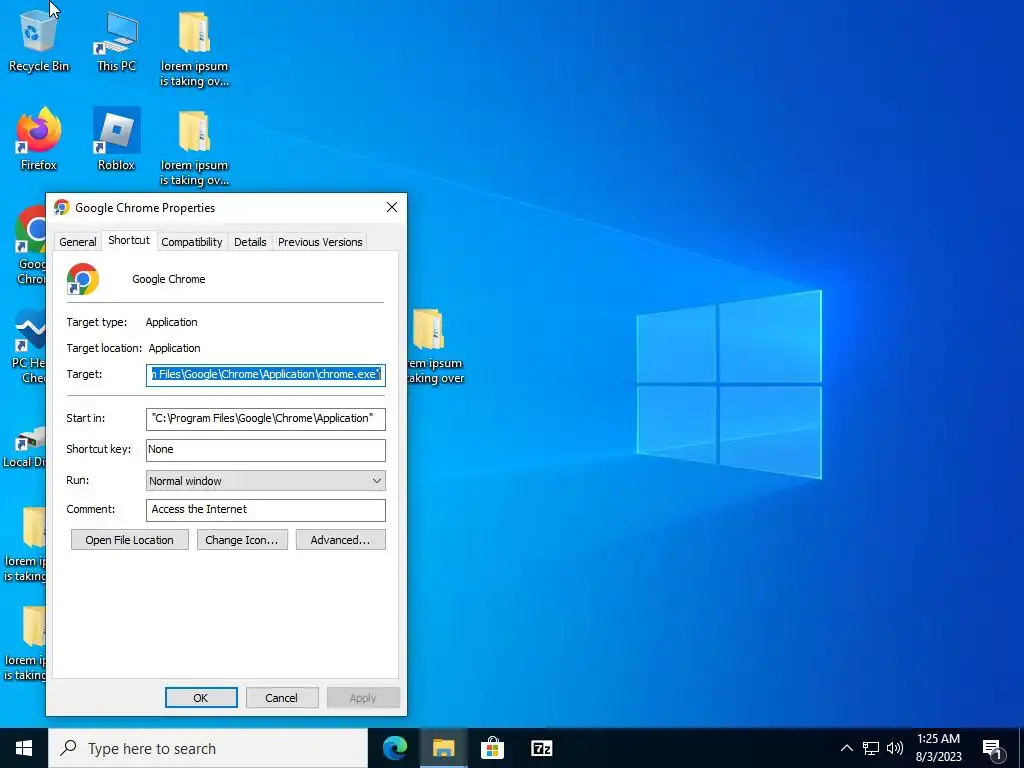This screenshot has width=1024, height=768.
Task: Select the lorem ipsum folder beside Roblox
Action: (194, 148)
